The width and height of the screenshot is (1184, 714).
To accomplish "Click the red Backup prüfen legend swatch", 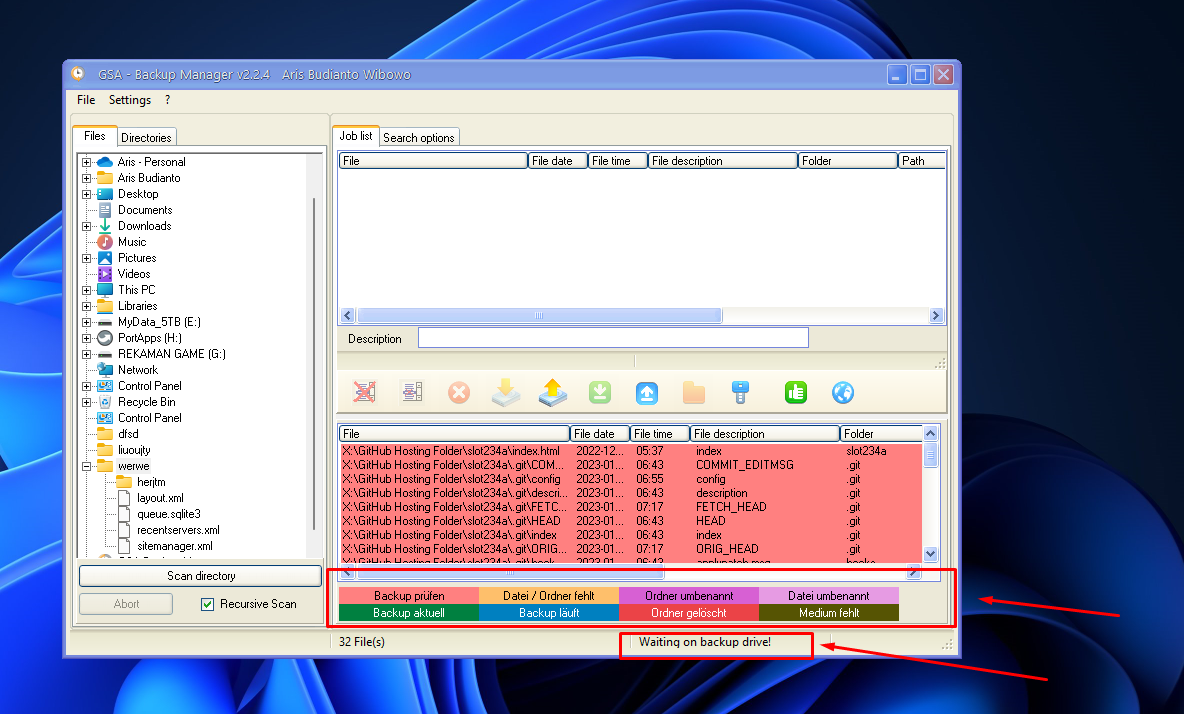I will 409,596.
